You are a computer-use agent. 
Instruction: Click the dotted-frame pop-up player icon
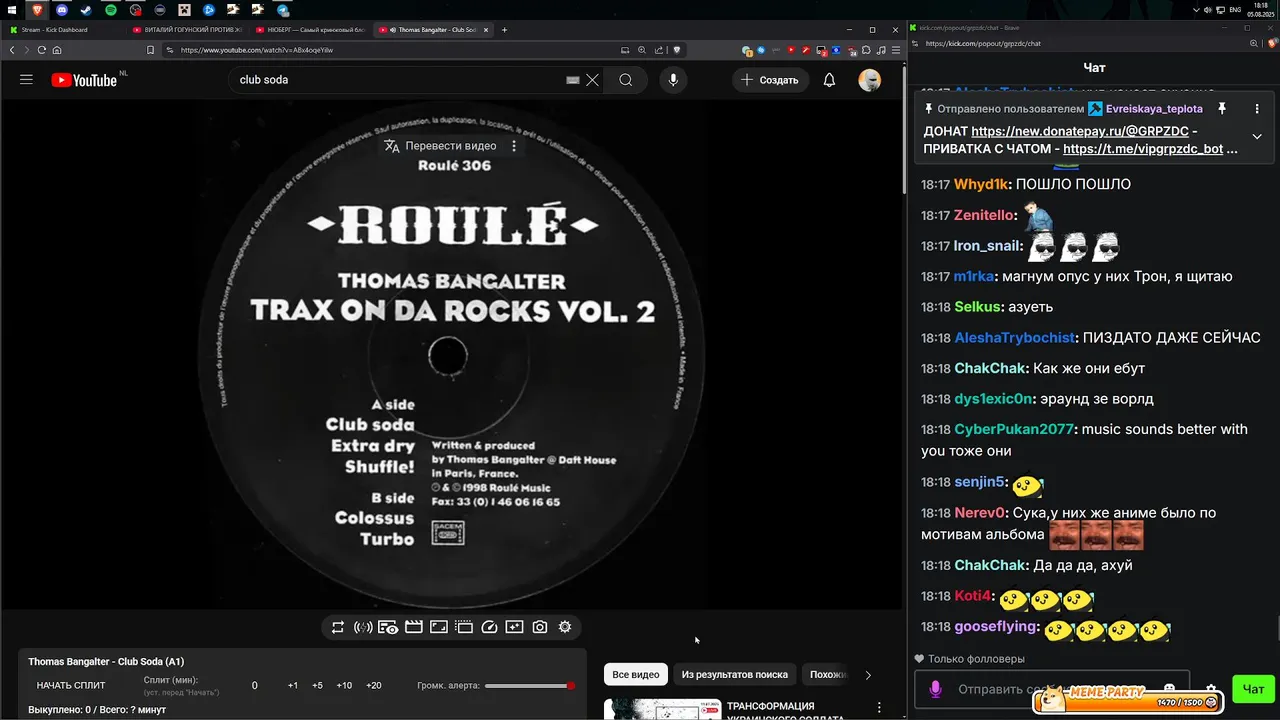(x=464, y=627)
